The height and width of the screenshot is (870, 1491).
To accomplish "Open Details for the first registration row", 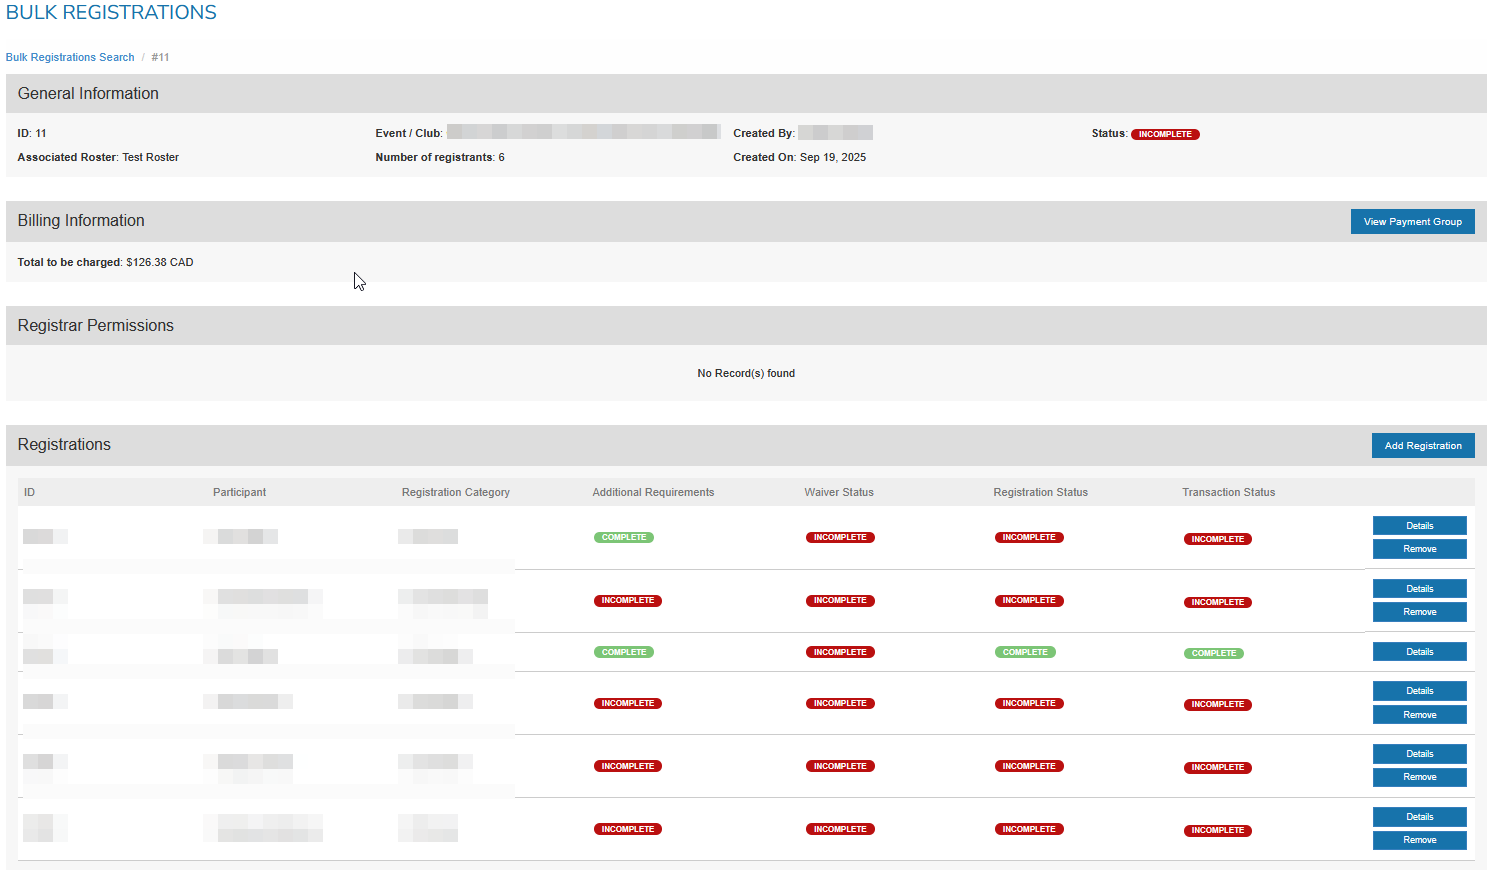I will (1419, 526).
